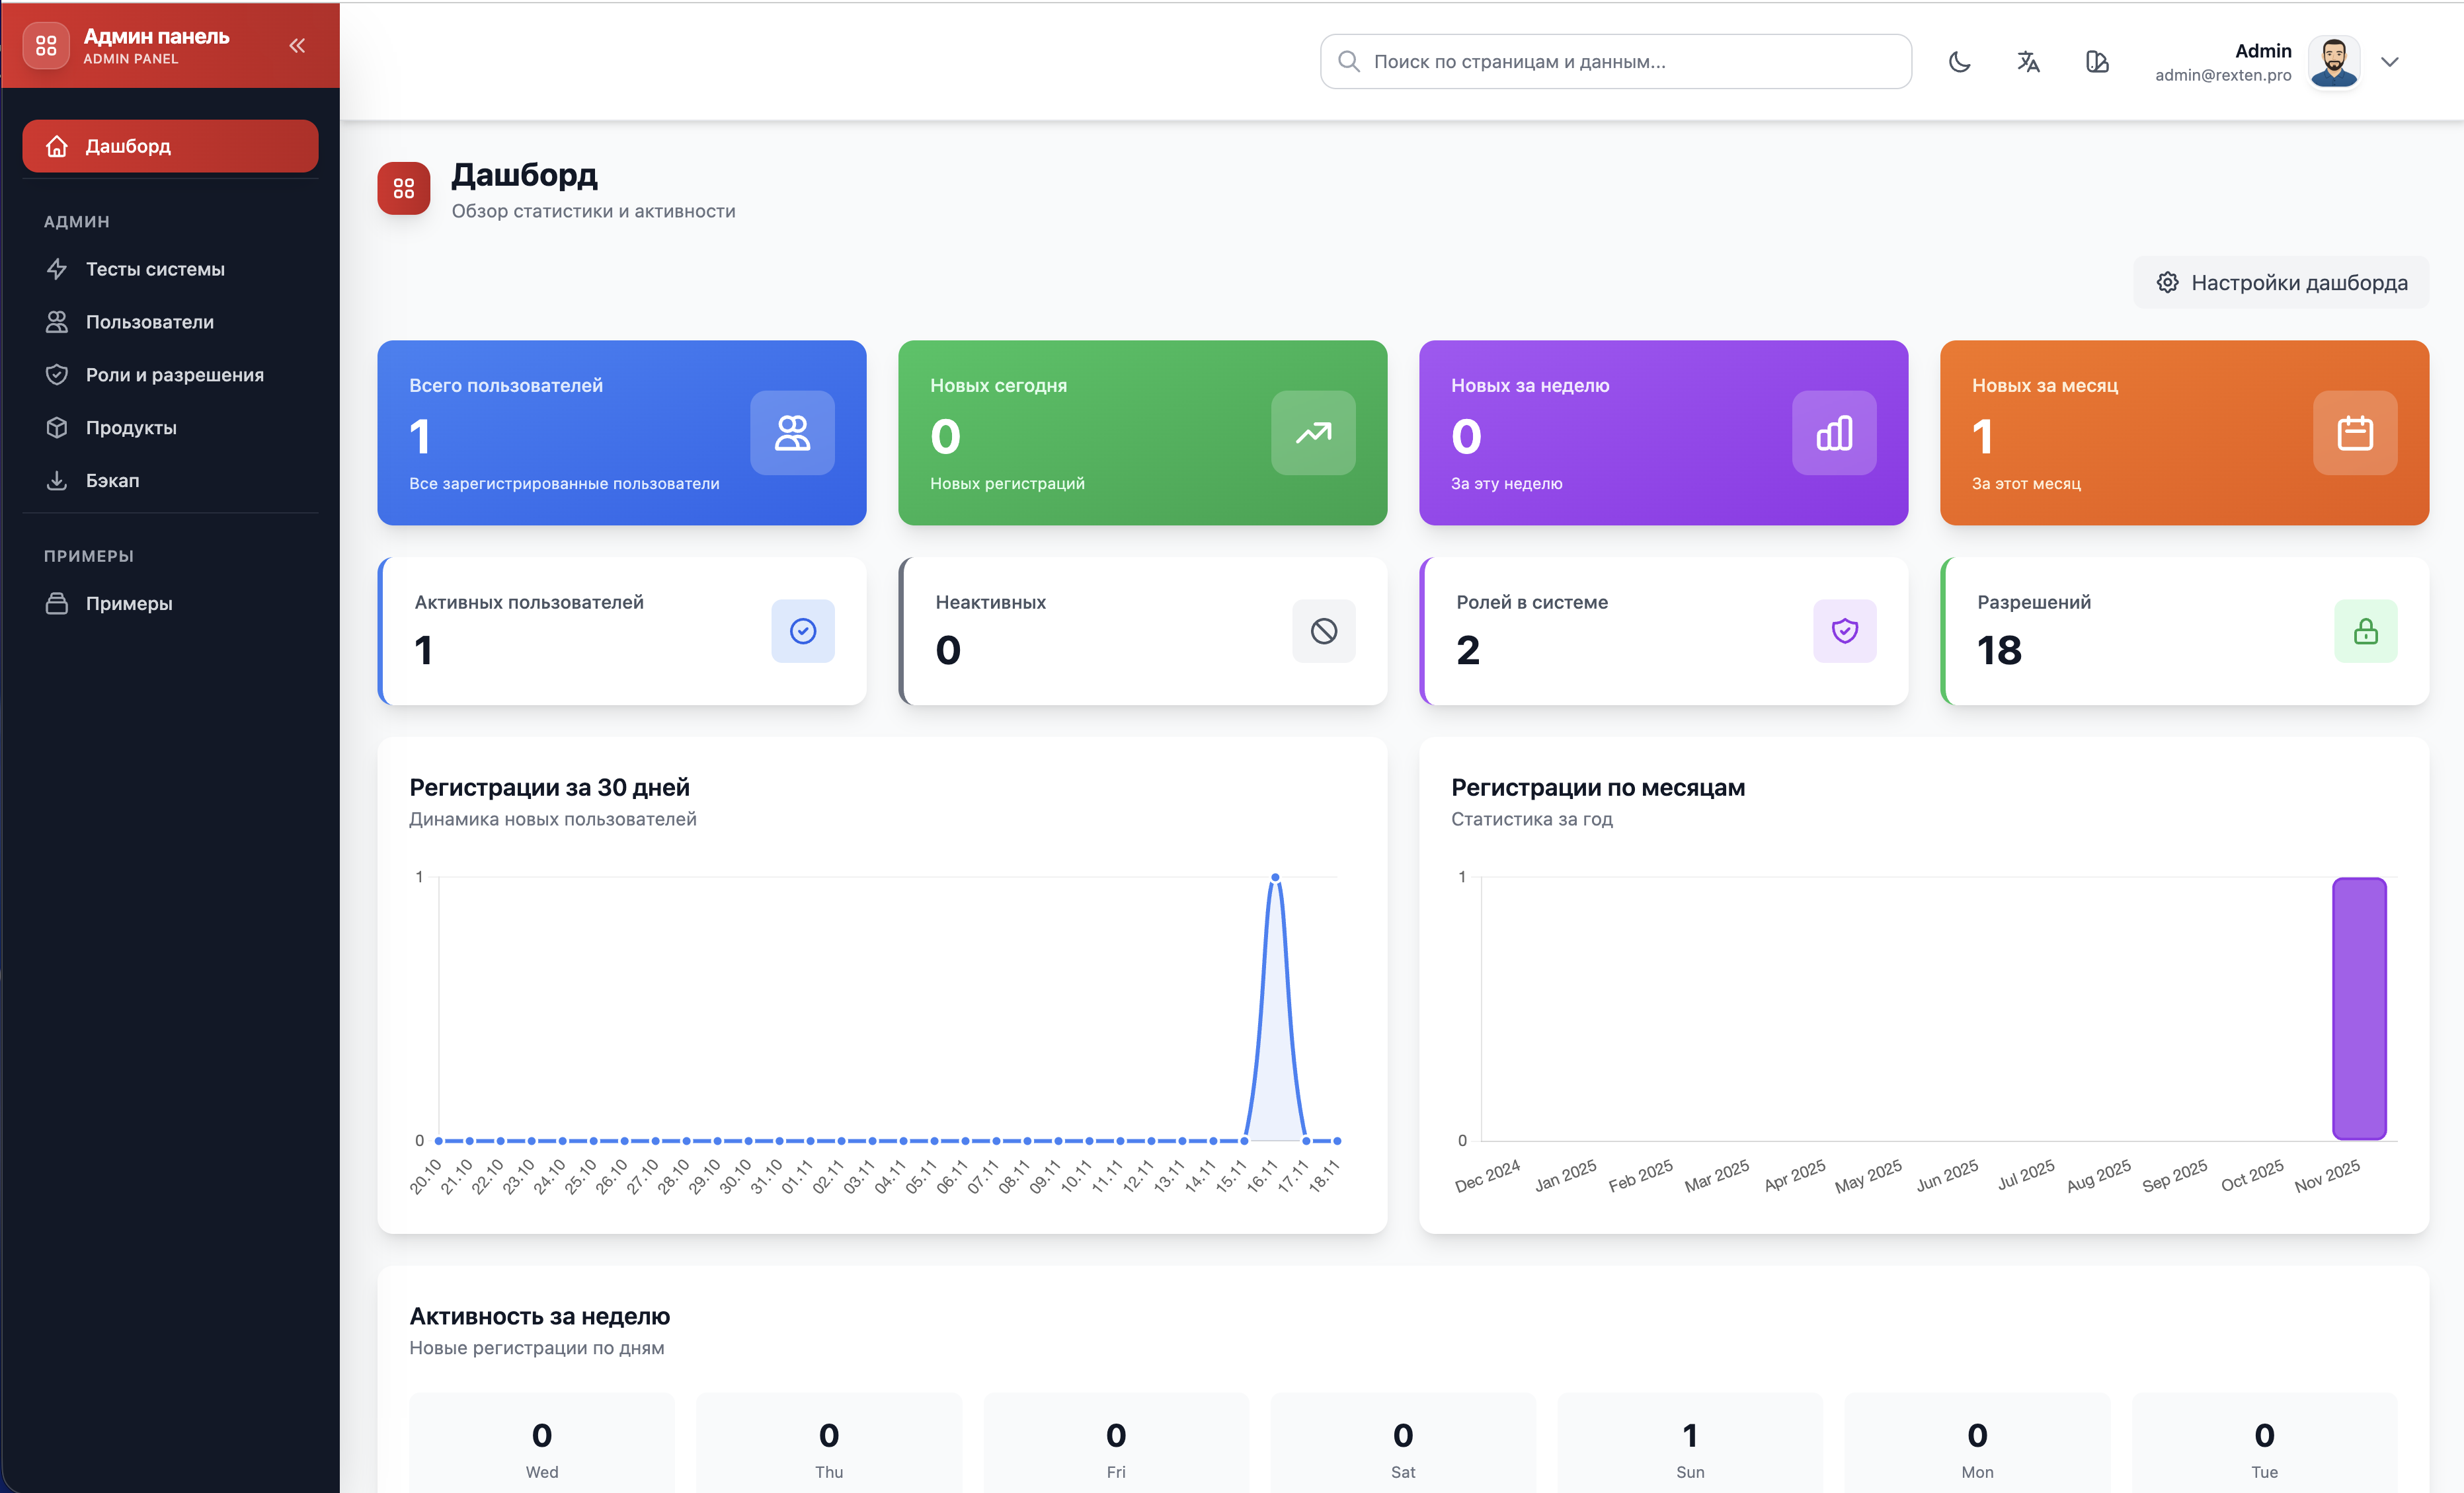Image resolution: width=2464 pixels, height=1493 pixels.
Task: Click the permissions lock icon on Разрешений card
Action: [x=2365, y=631]
